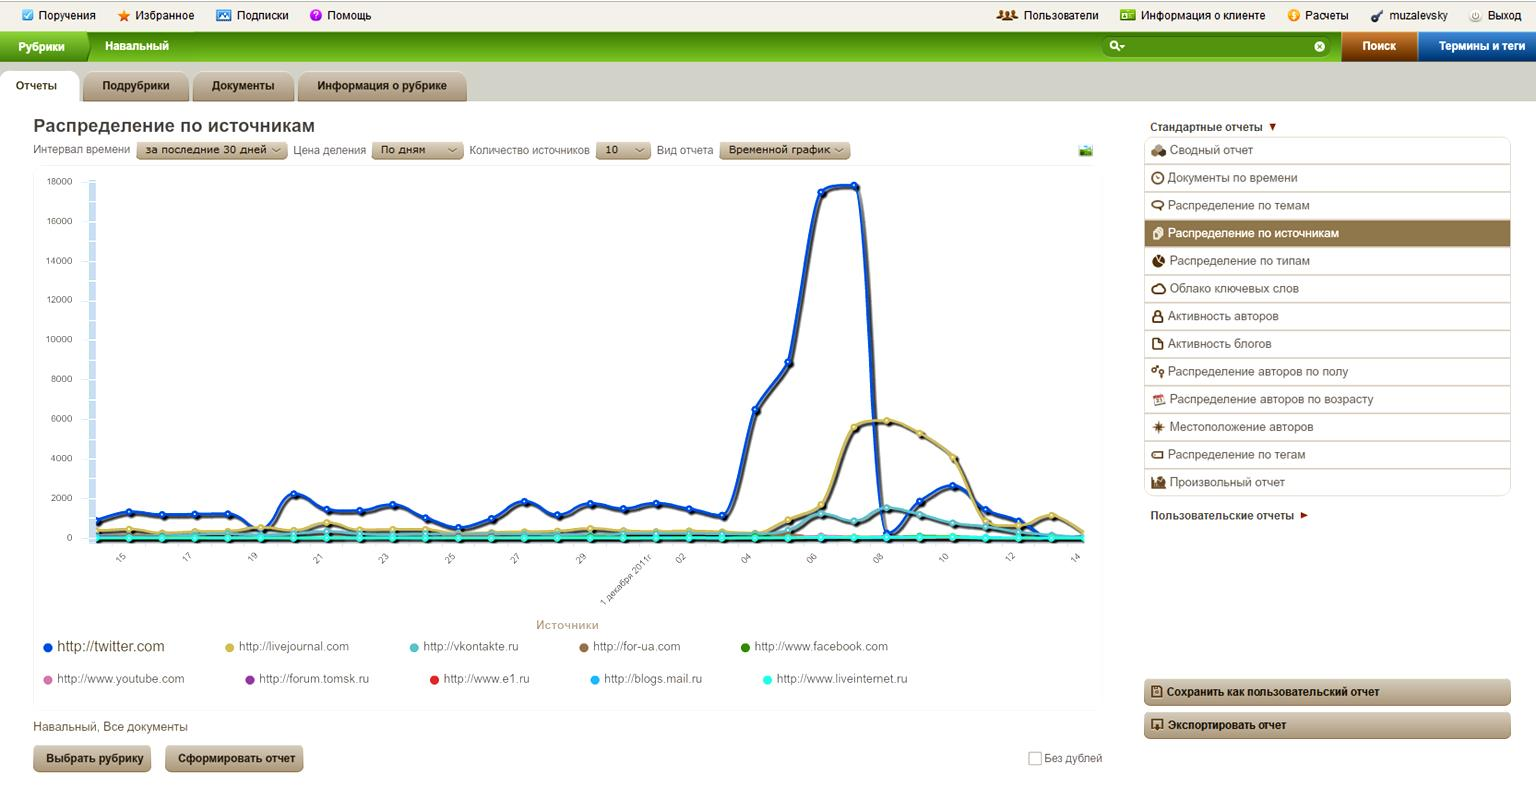This screenshot has width=1536, height=800.
Task: Toggle www.liveinternet.ru series in chart legend
Action: (835, 679)
